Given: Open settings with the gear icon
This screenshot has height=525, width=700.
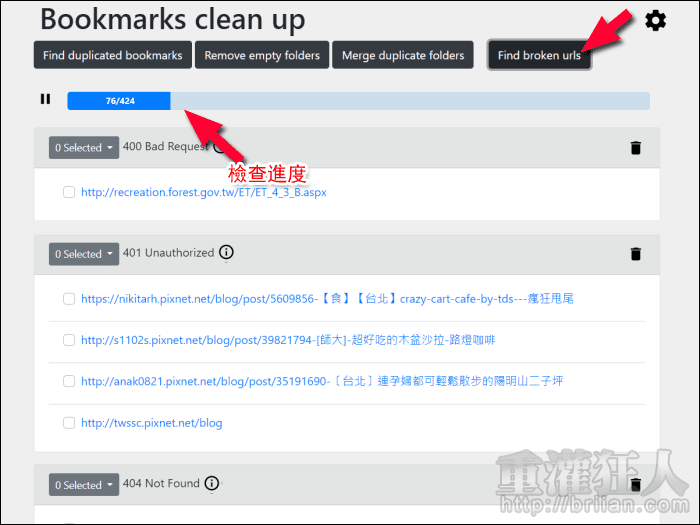Looking at the screenshot, I should (x=655, y=21).
